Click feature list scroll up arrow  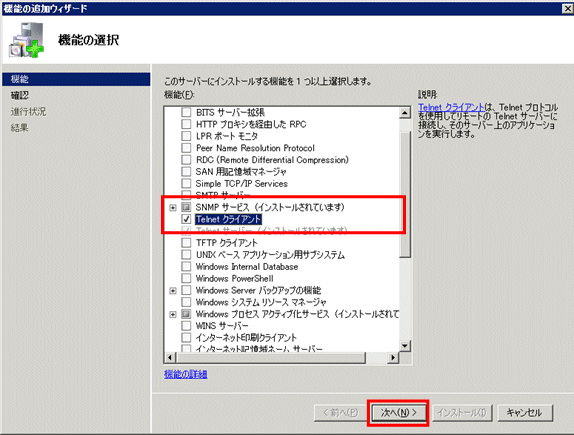click(x=405, y=113)
